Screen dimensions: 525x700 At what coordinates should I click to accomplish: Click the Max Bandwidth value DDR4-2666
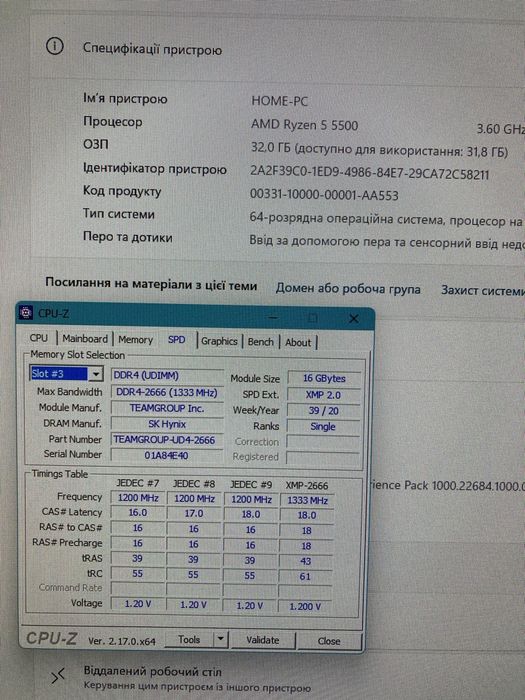click(x=167, y=392)
